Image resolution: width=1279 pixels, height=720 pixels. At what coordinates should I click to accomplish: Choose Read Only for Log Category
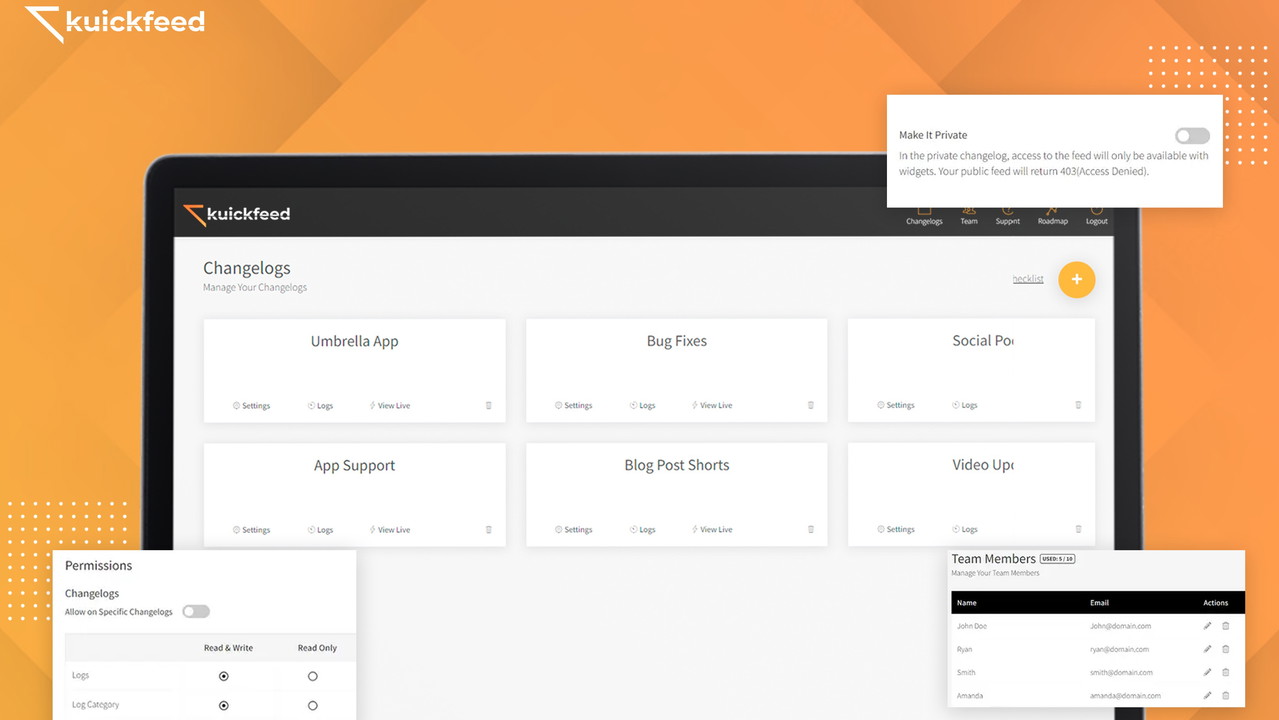[313, 705]
